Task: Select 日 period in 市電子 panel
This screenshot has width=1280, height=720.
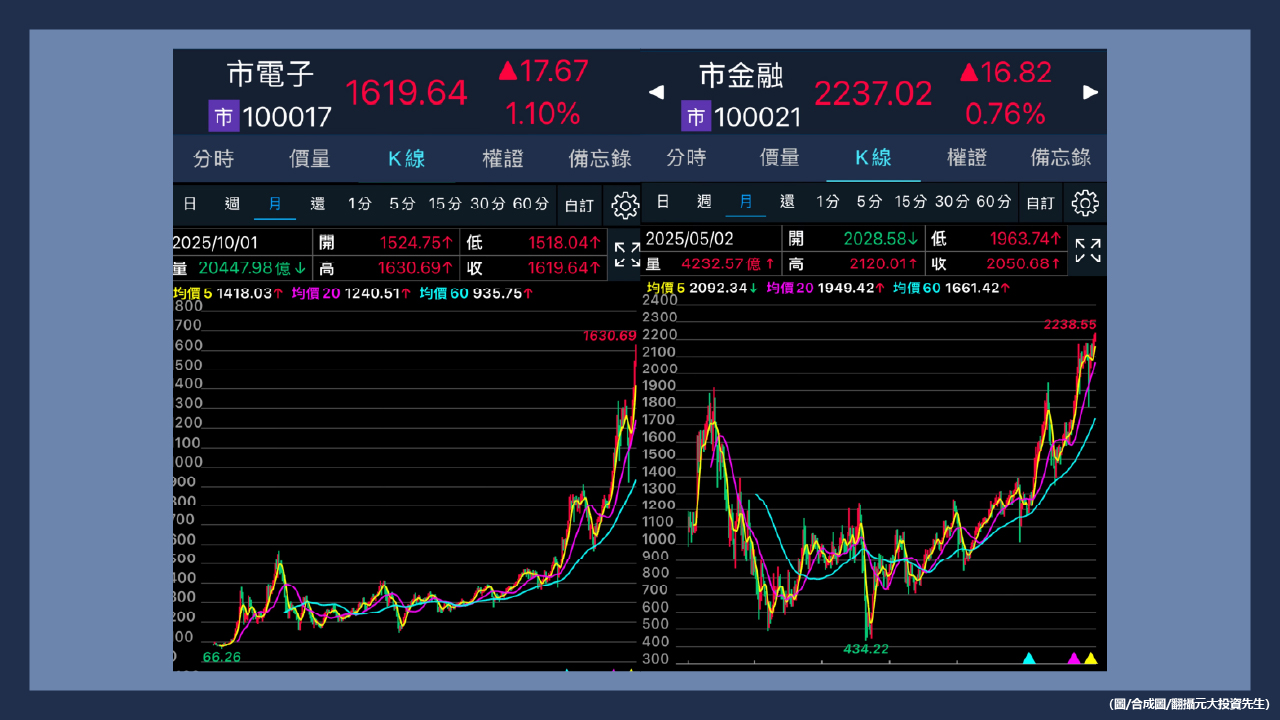Action: click(x=189, y=204)
